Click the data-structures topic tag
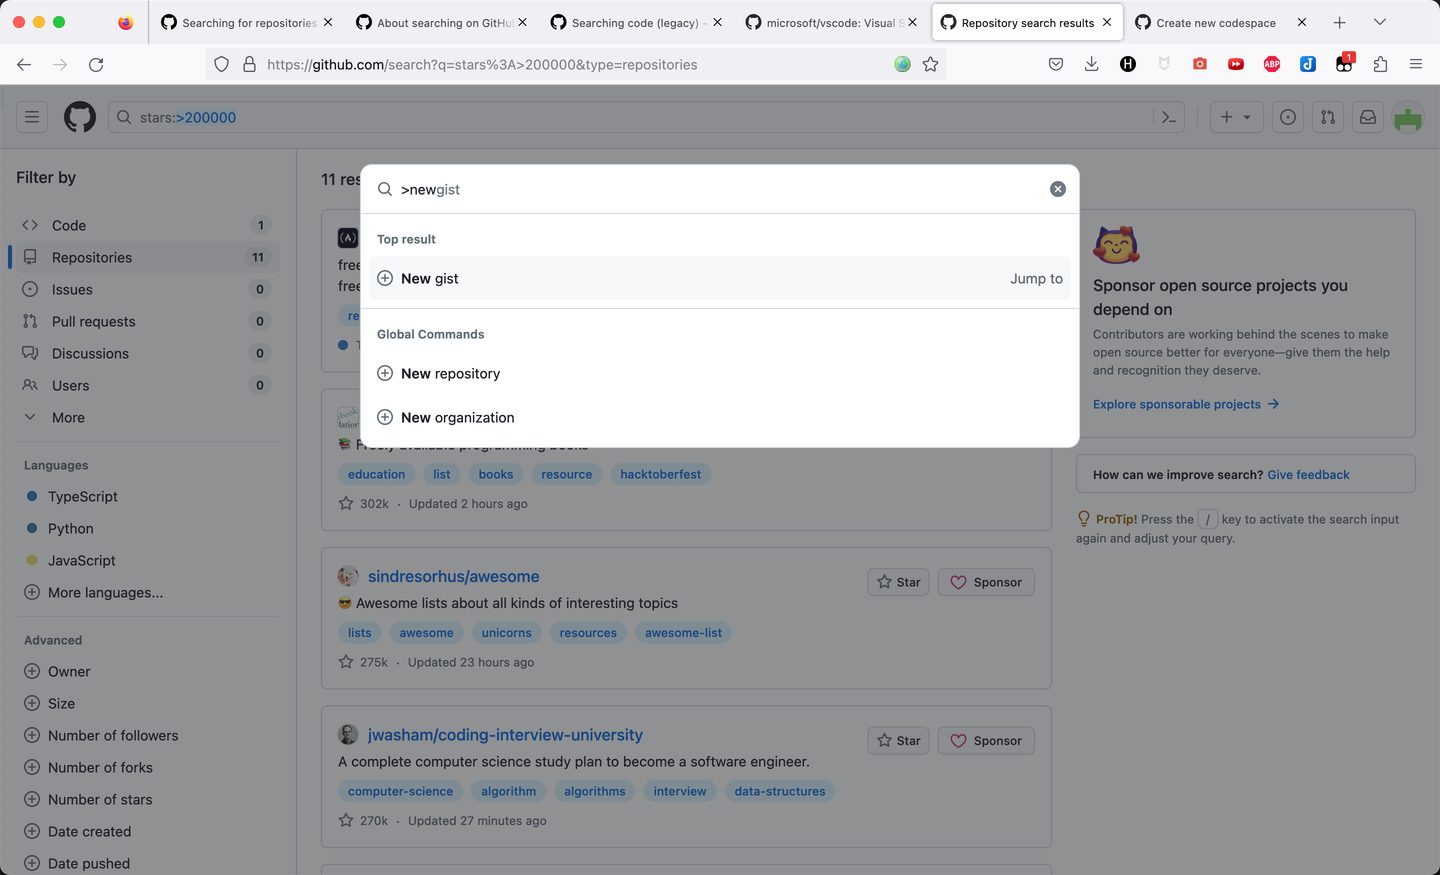This screenshot has width=1440, height=875. tap(780, 791)
